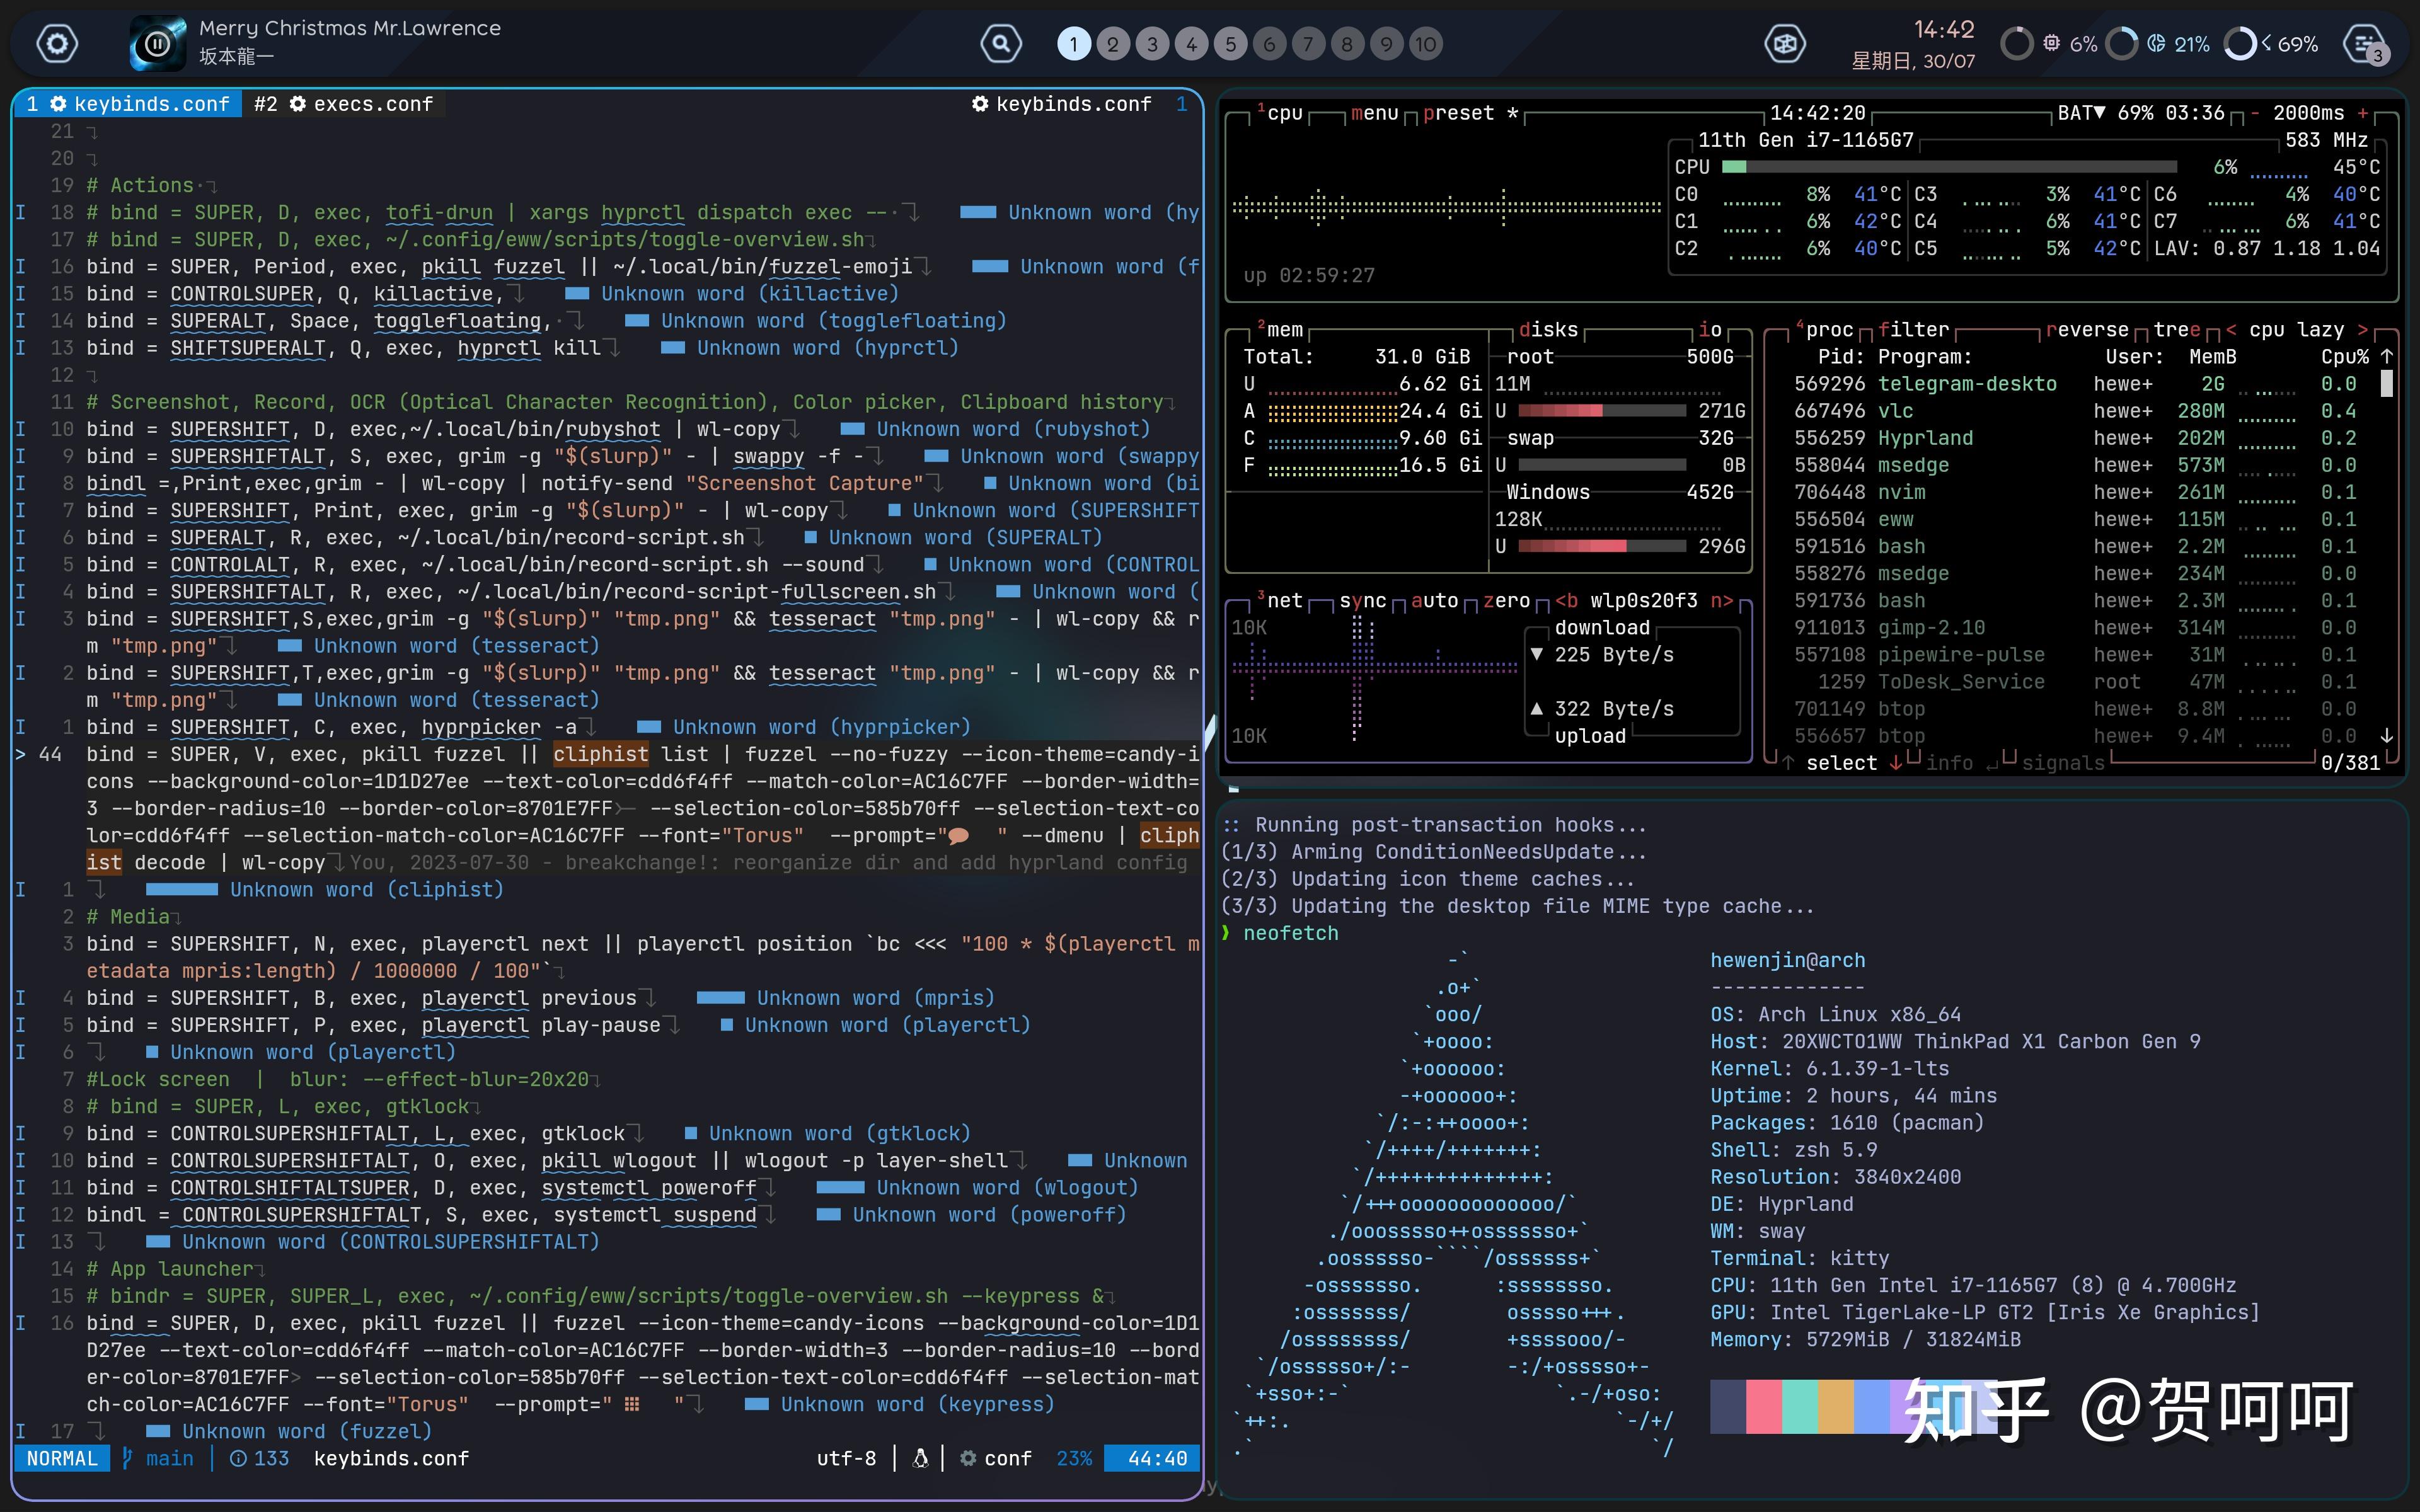Click btop proc filter option
This screenshot has height=1512, width=2420.
[x=1913, y=330]
